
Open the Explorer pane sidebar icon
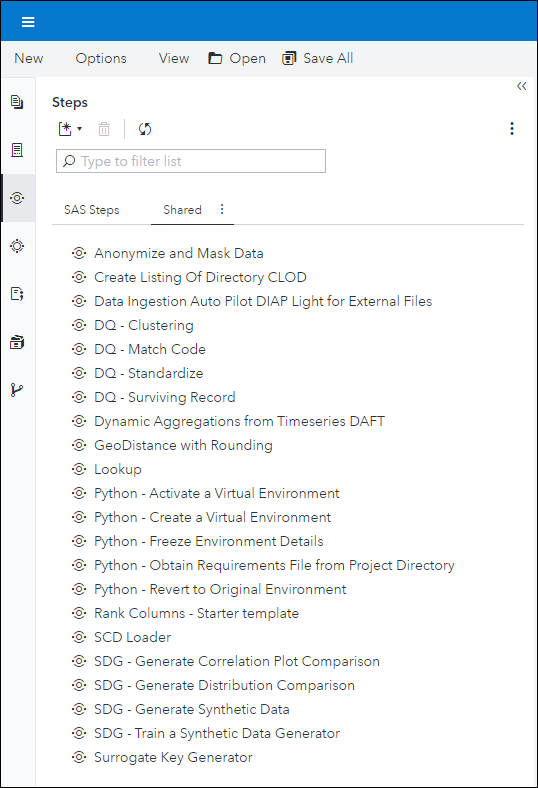[17, 102]
